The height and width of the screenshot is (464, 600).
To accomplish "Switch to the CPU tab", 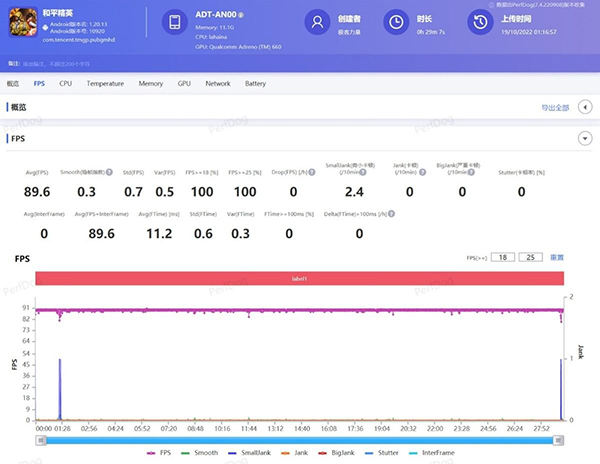I will pos(65,84).
